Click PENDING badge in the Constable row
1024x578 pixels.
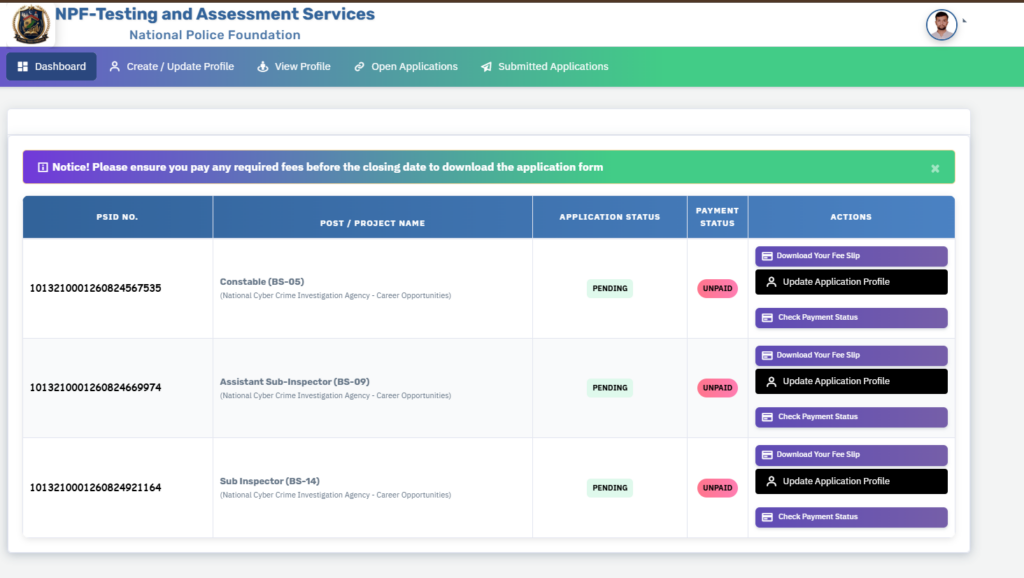point(609,288)
